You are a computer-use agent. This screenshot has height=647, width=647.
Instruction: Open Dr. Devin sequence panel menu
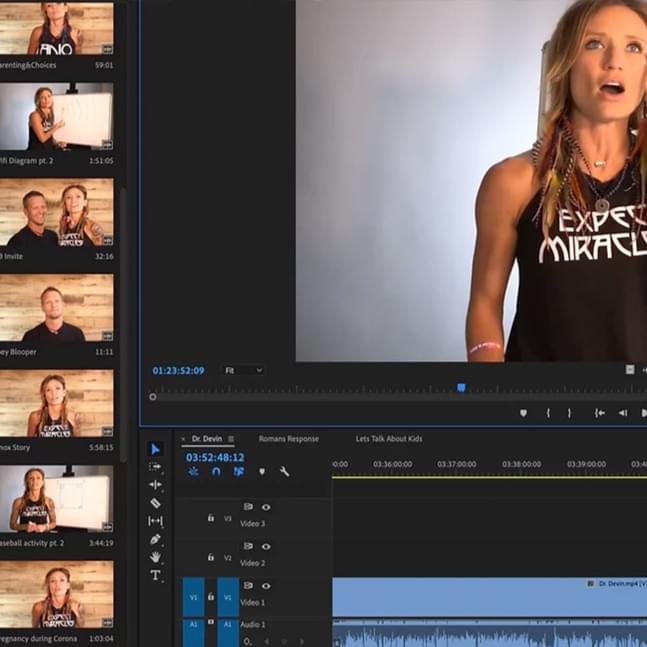click(231, 439)
